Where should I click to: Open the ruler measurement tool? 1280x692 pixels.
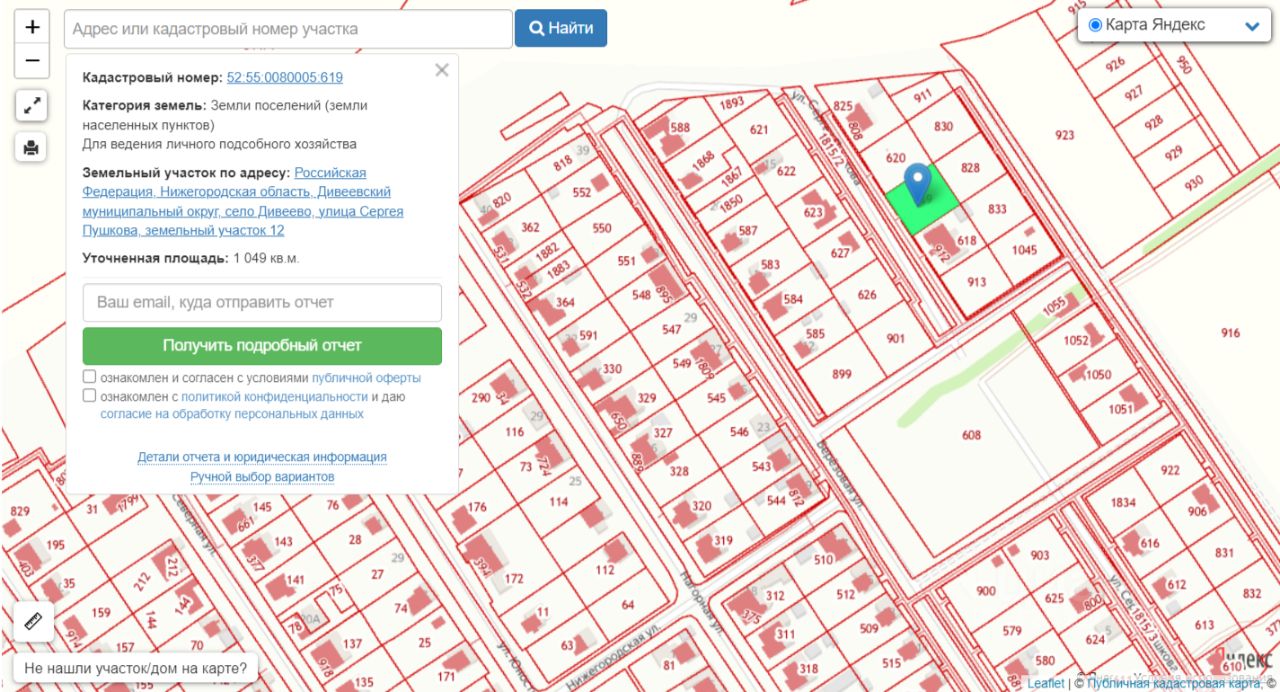click(32, 622)
